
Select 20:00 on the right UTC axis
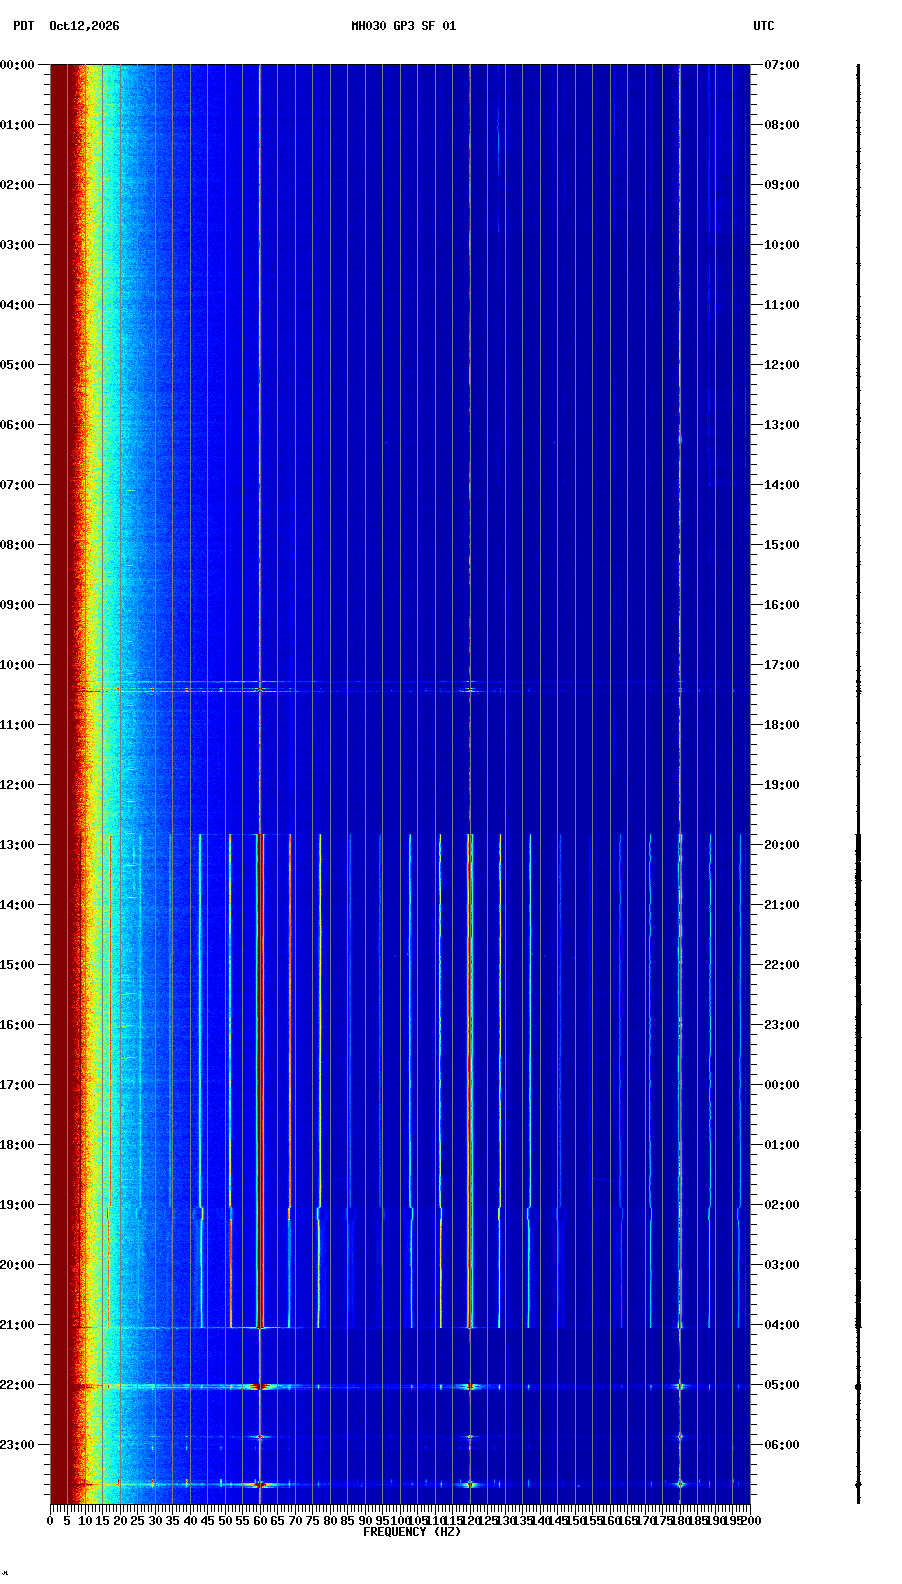[x=781, y=845]
